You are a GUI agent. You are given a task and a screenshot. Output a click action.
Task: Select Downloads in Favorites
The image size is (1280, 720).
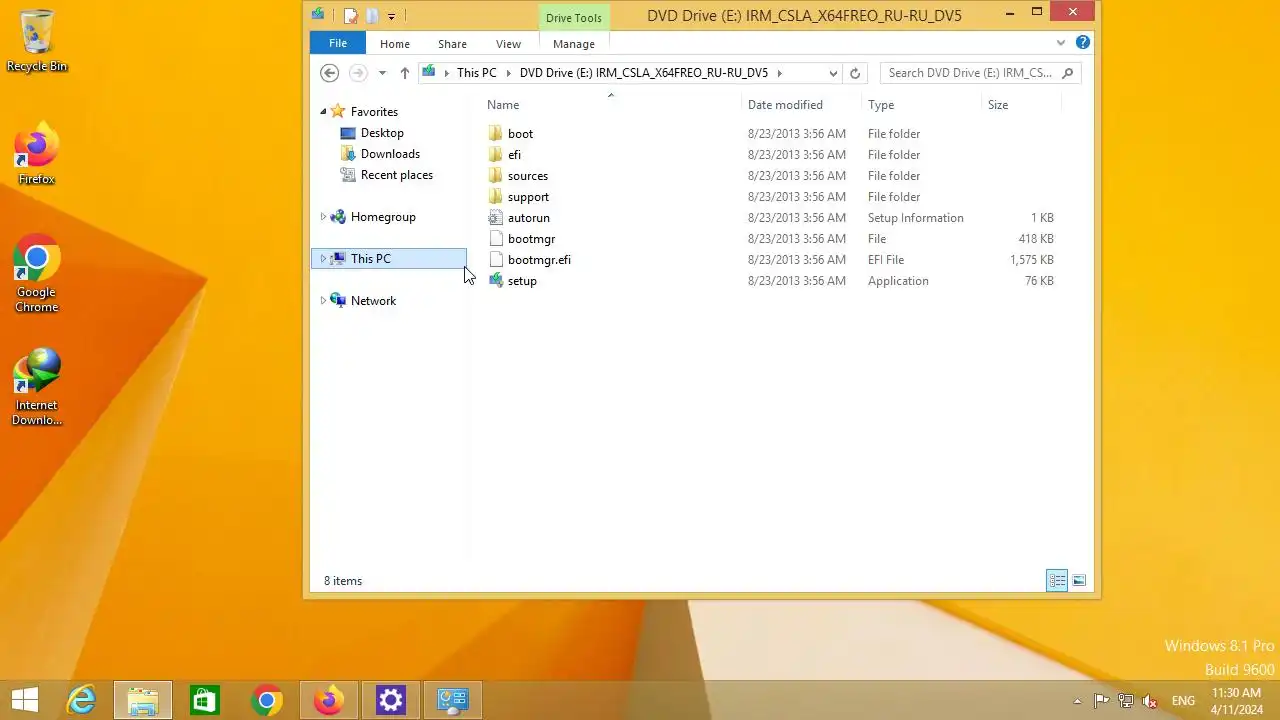coord(390,154)
